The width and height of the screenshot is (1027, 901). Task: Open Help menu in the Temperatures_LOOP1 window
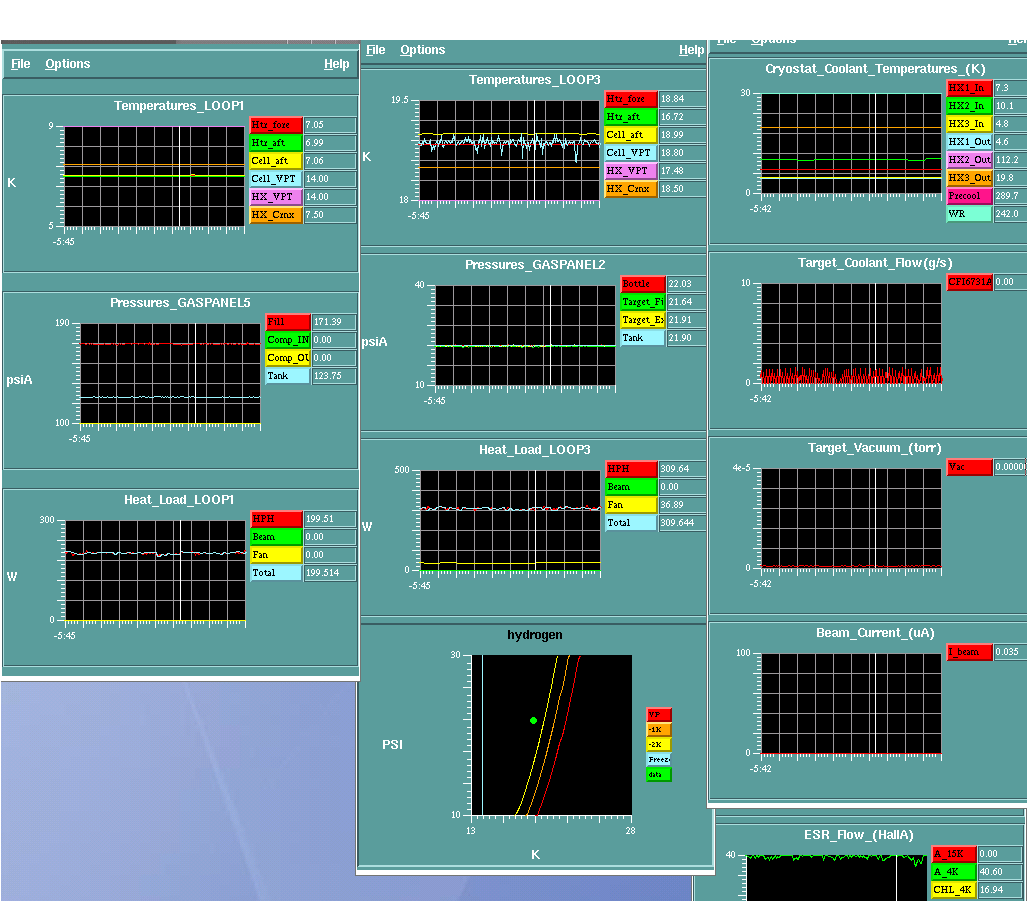(x=337, y=64)
